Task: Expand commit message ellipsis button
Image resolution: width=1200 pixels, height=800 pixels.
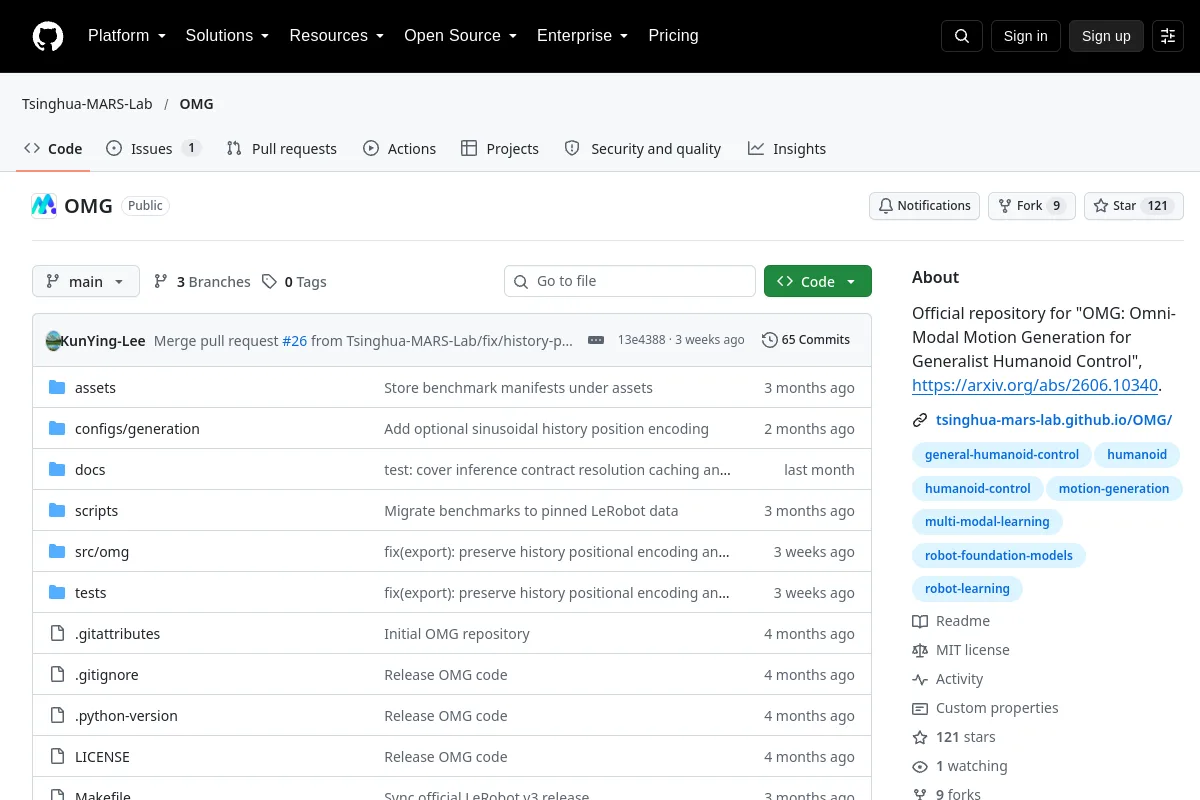Action: click(596, 340)
